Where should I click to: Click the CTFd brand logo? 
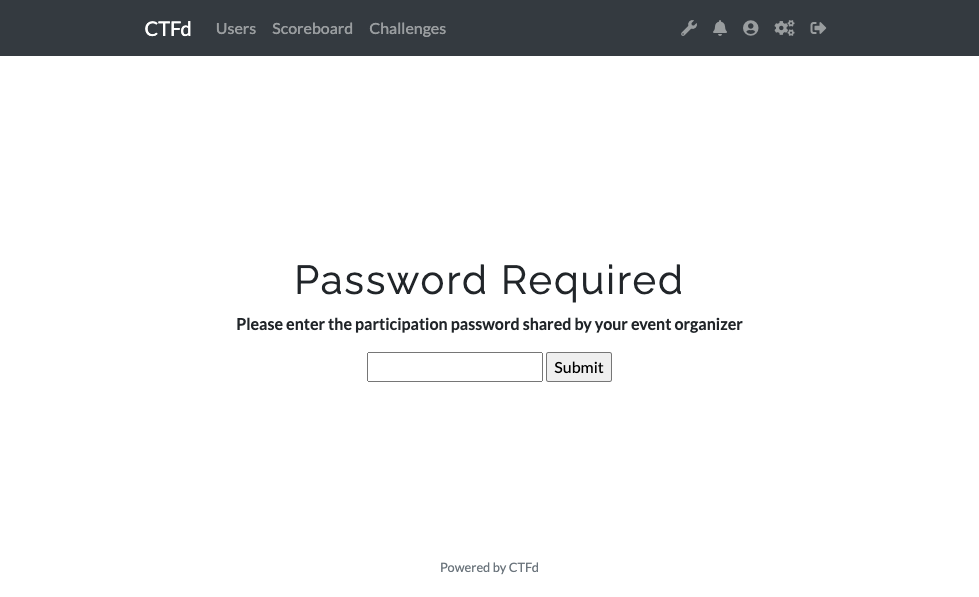(168, 28)
